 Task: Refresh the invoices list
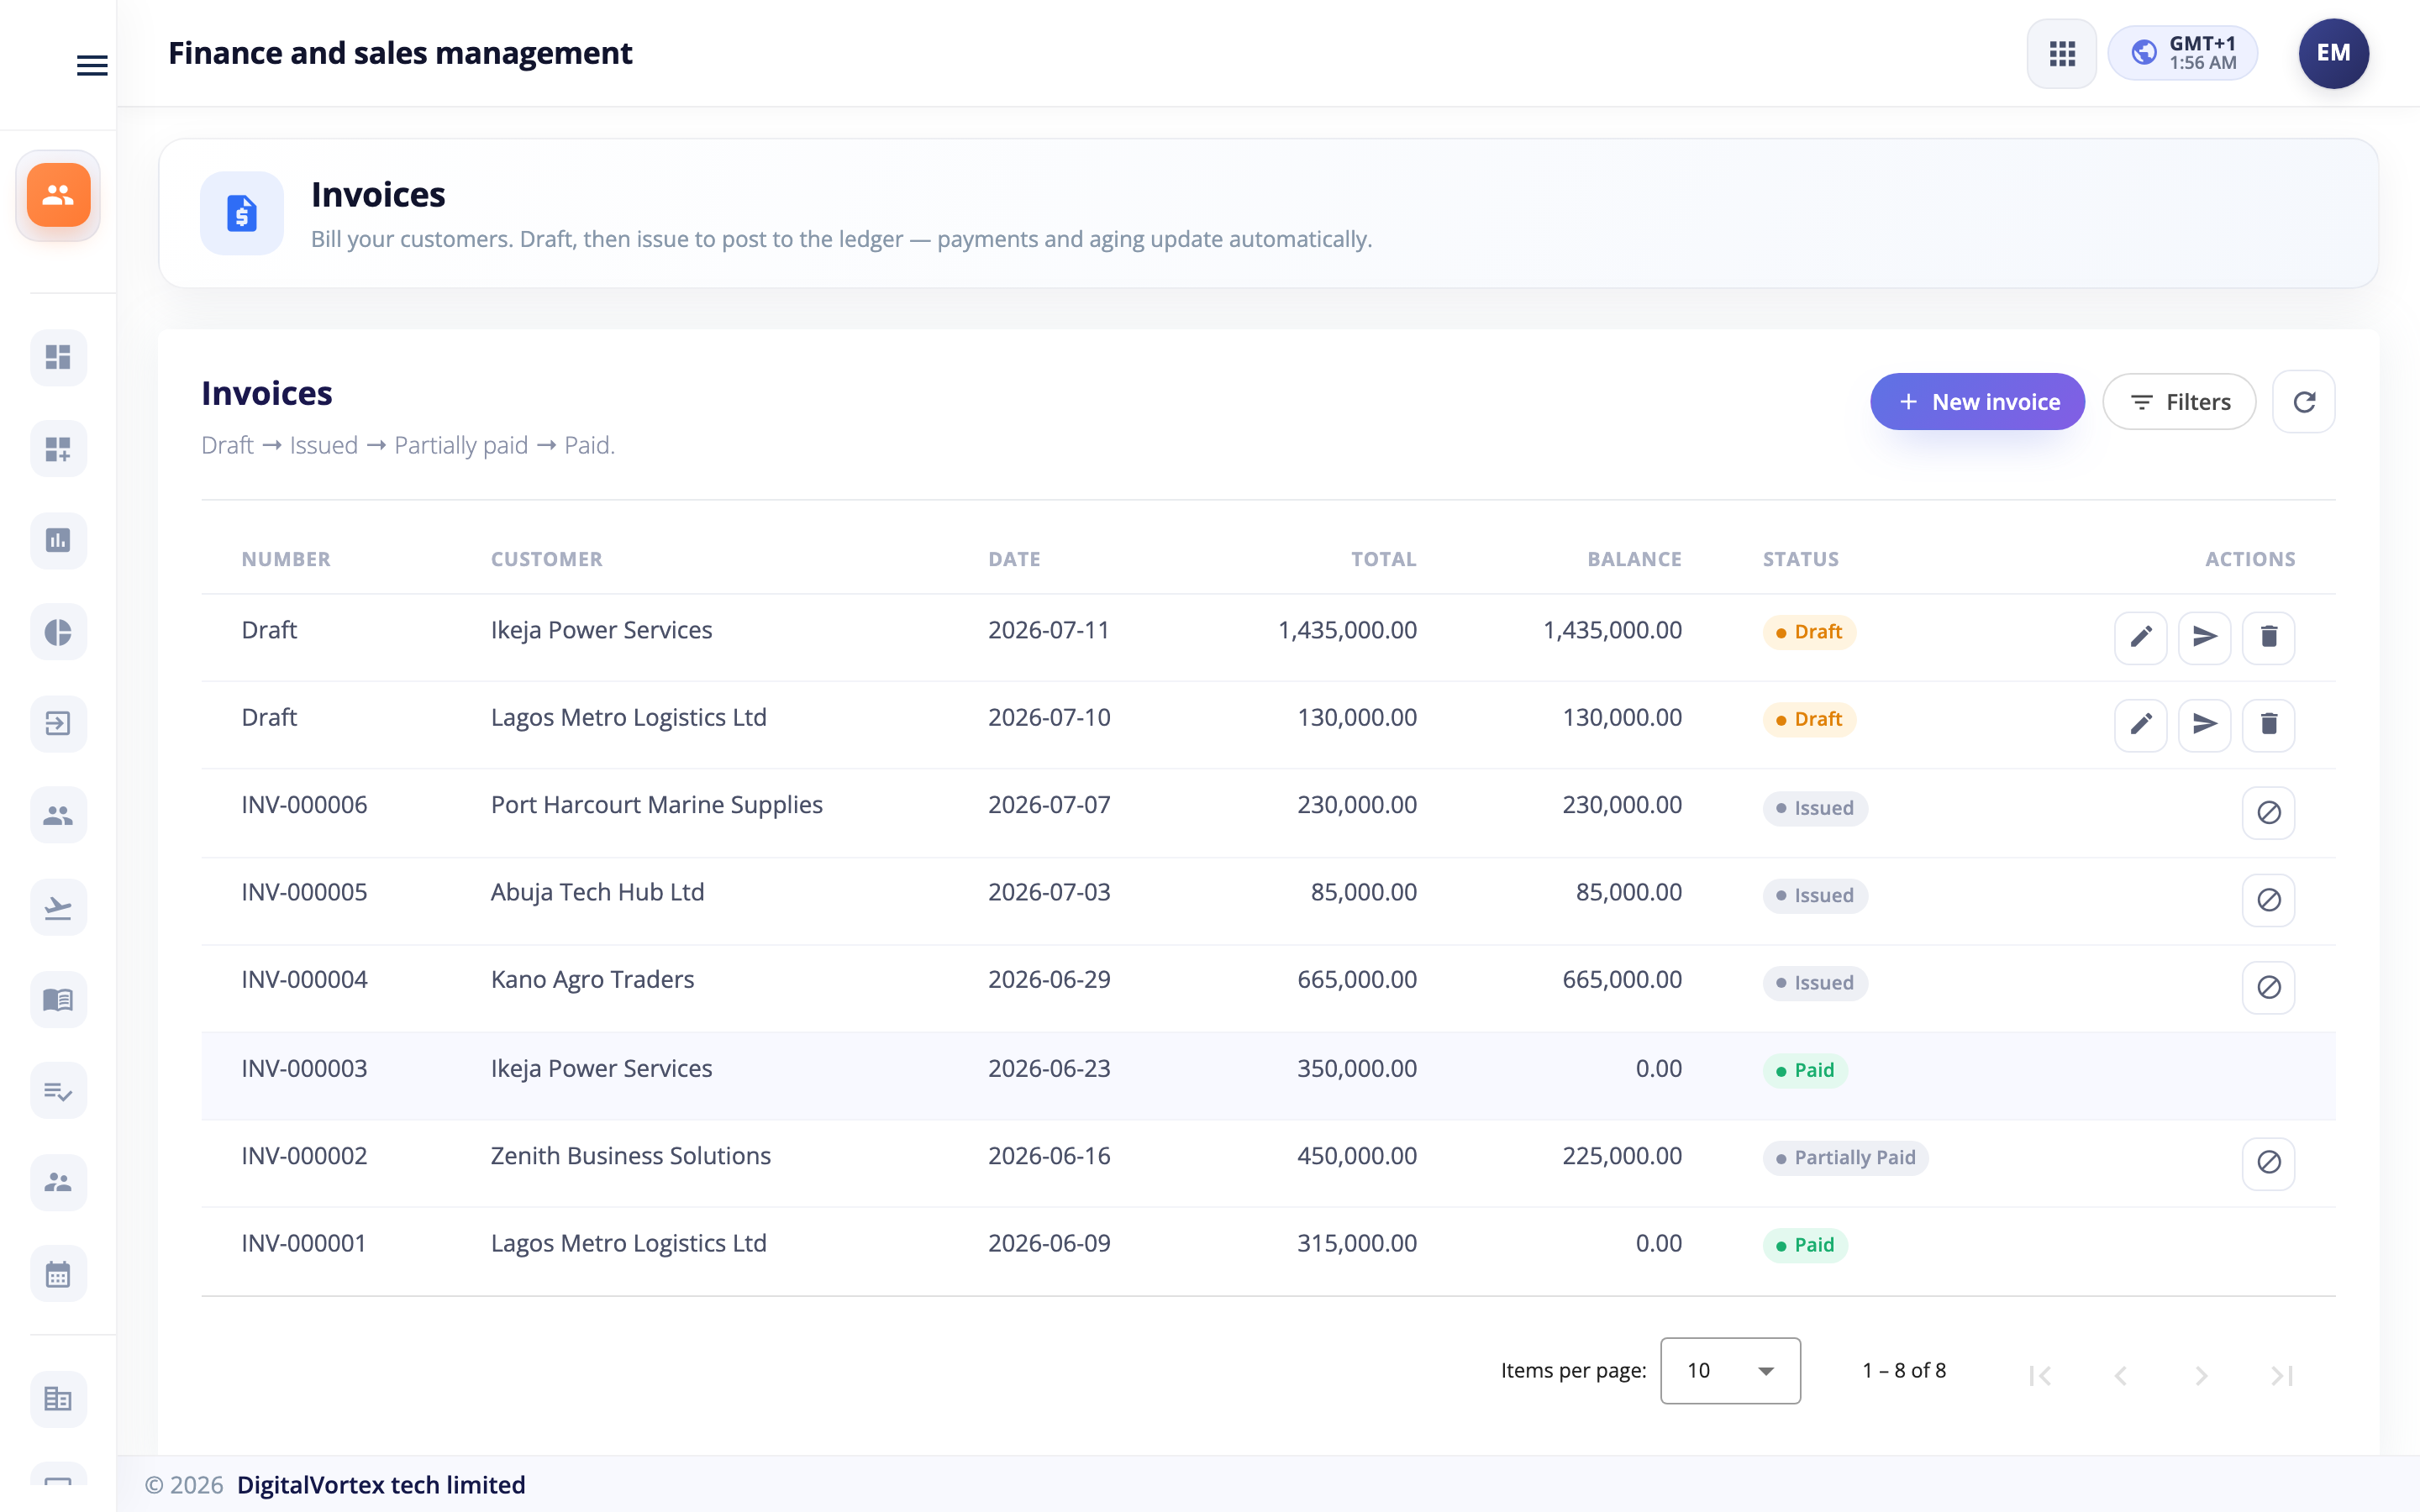pyautogui.click(x=2304, y=402)
